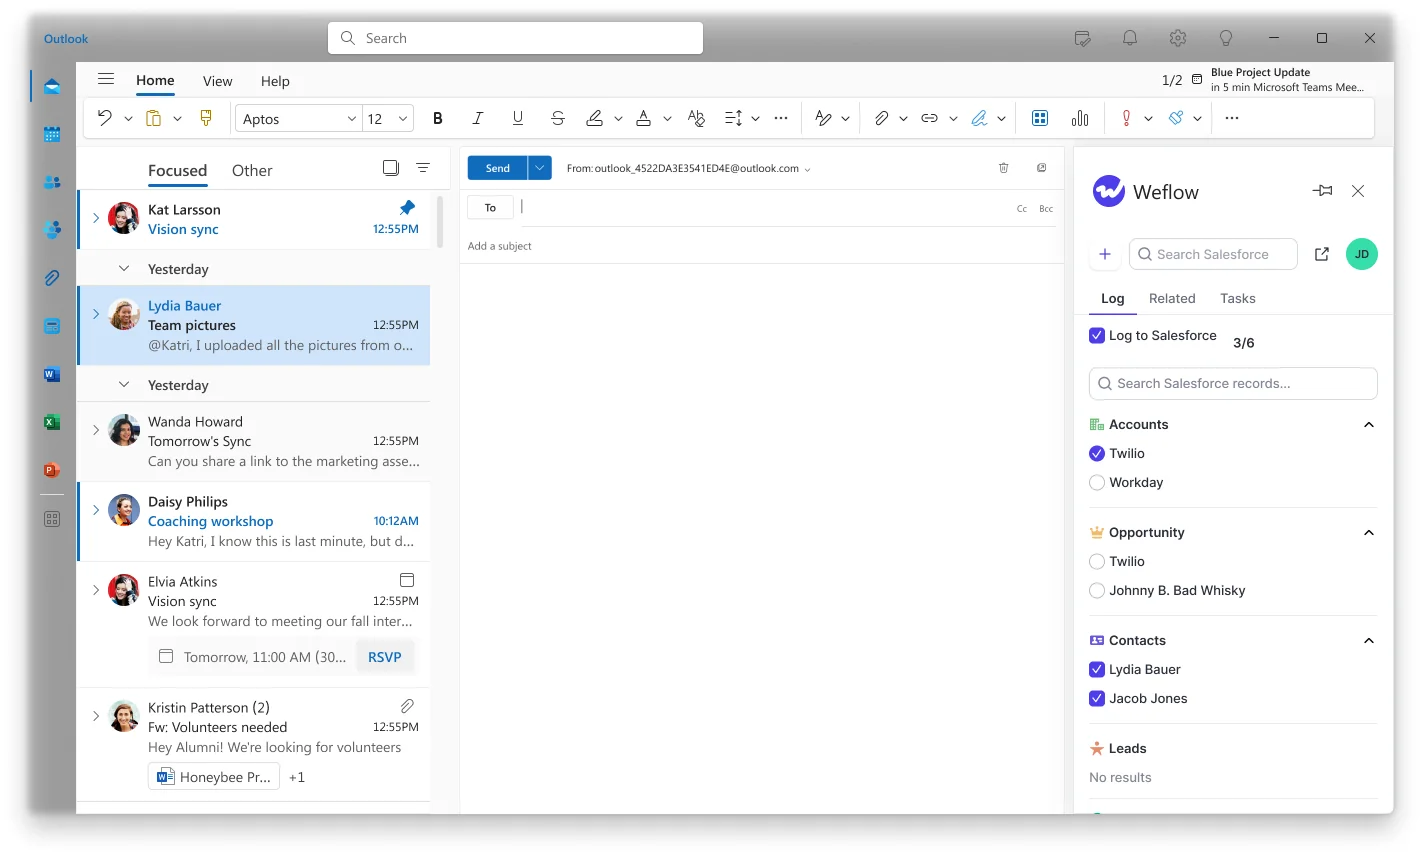Open the Send options dropdown arrow

click(x=540, y=168)
